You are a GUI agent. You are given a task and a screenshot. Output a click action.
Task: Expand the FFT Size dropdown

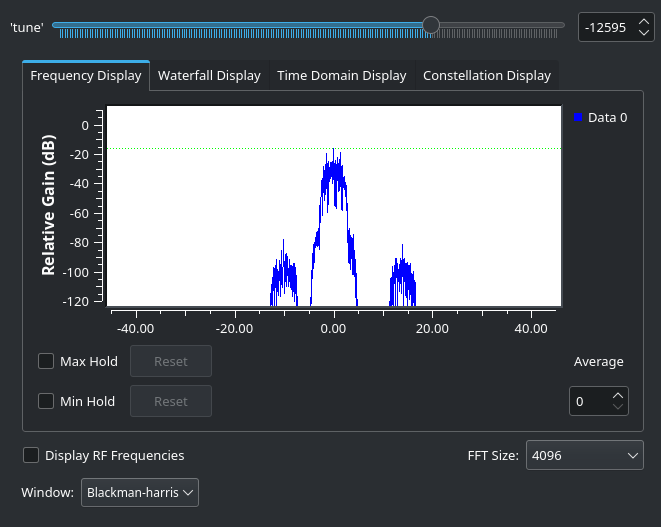click(x=584, y=455)
